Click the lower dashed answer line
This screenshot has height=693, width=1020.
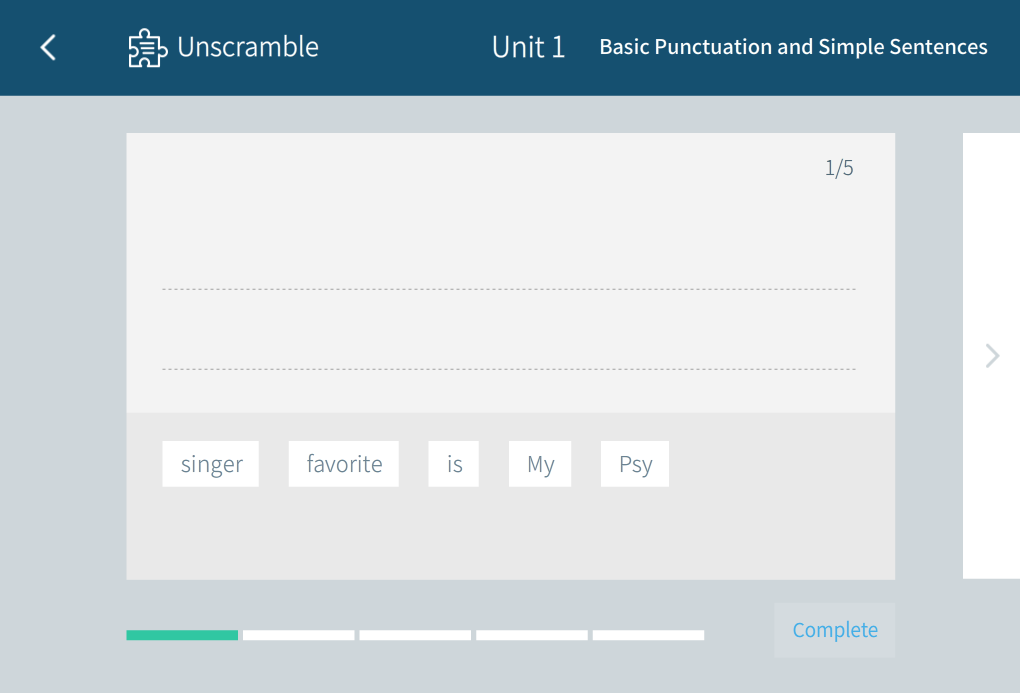point(508,369)
